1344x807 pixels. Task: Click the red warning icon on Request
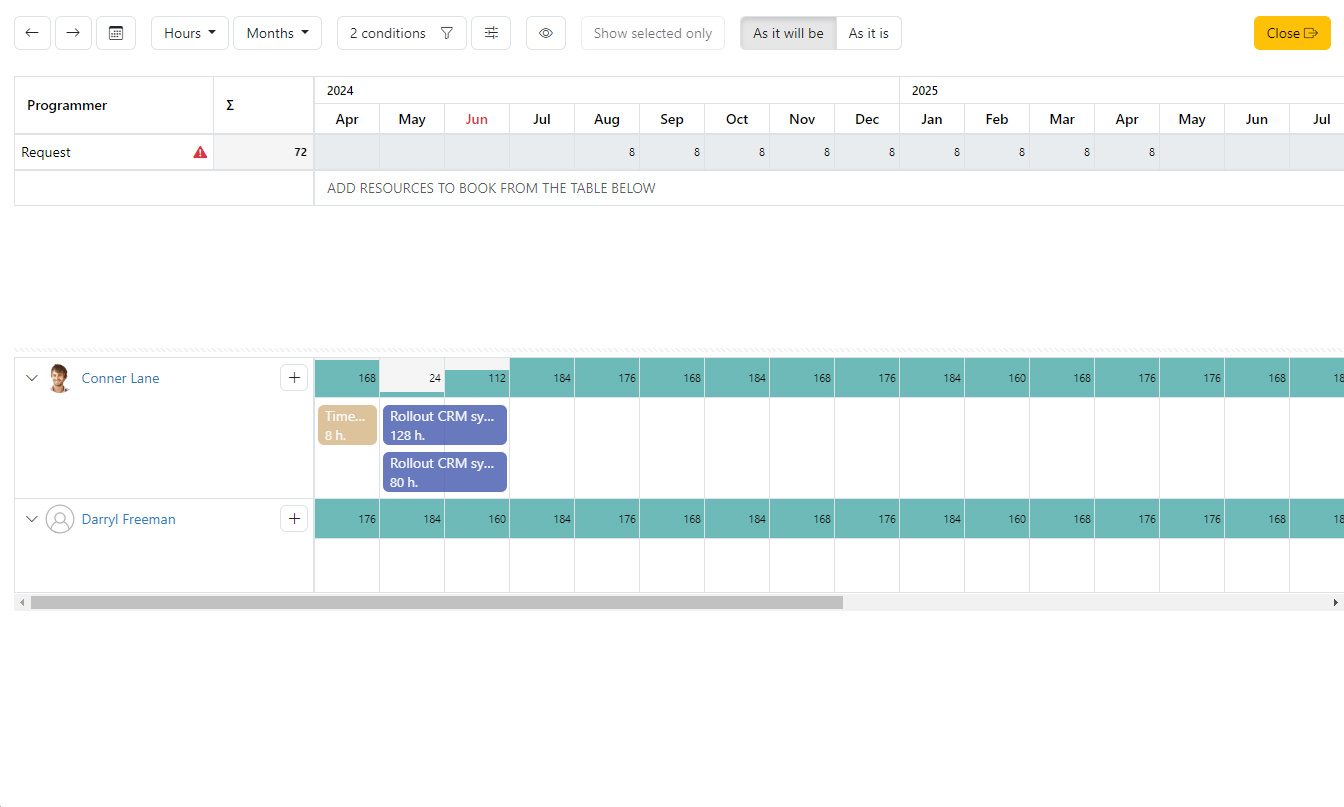coord(200,152)
